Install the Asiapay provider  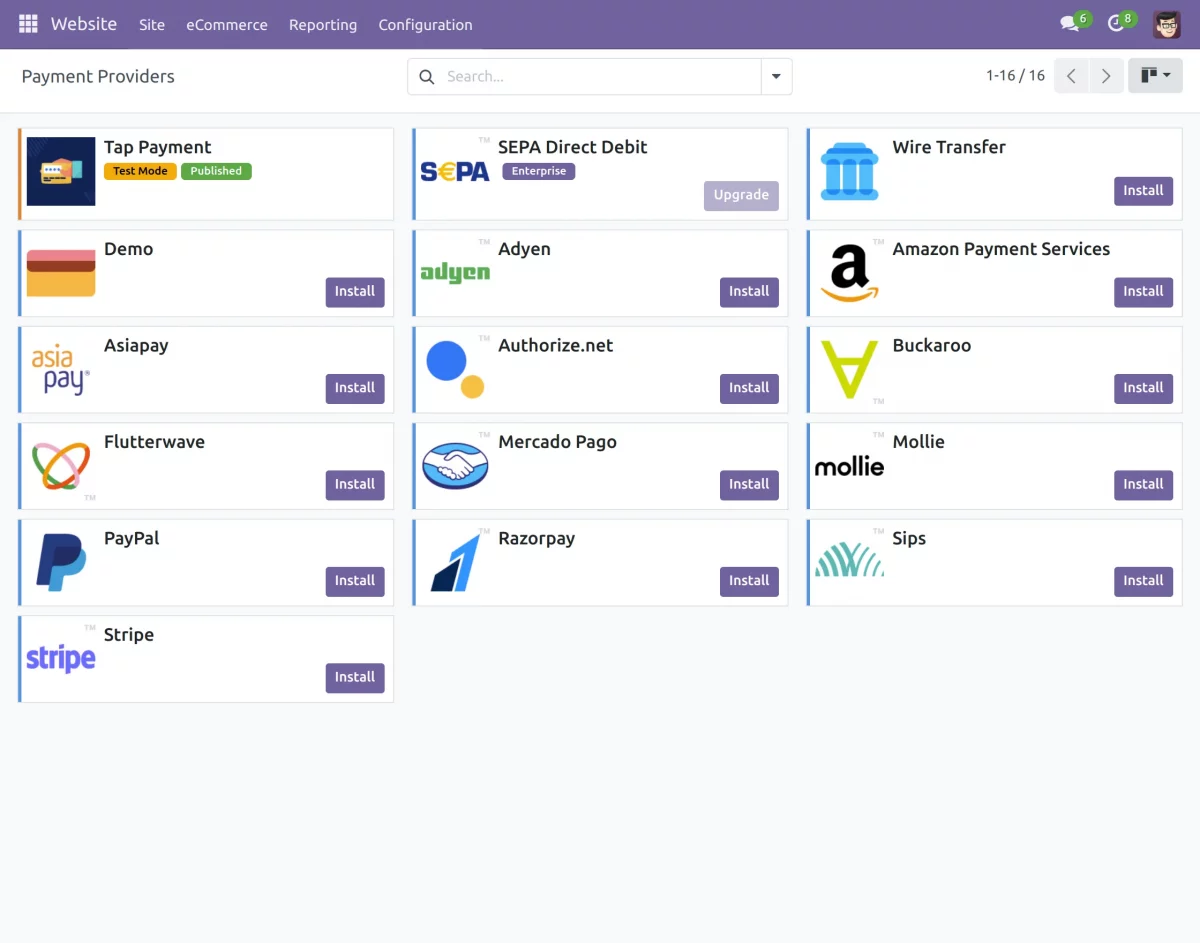tap(355, 388)
